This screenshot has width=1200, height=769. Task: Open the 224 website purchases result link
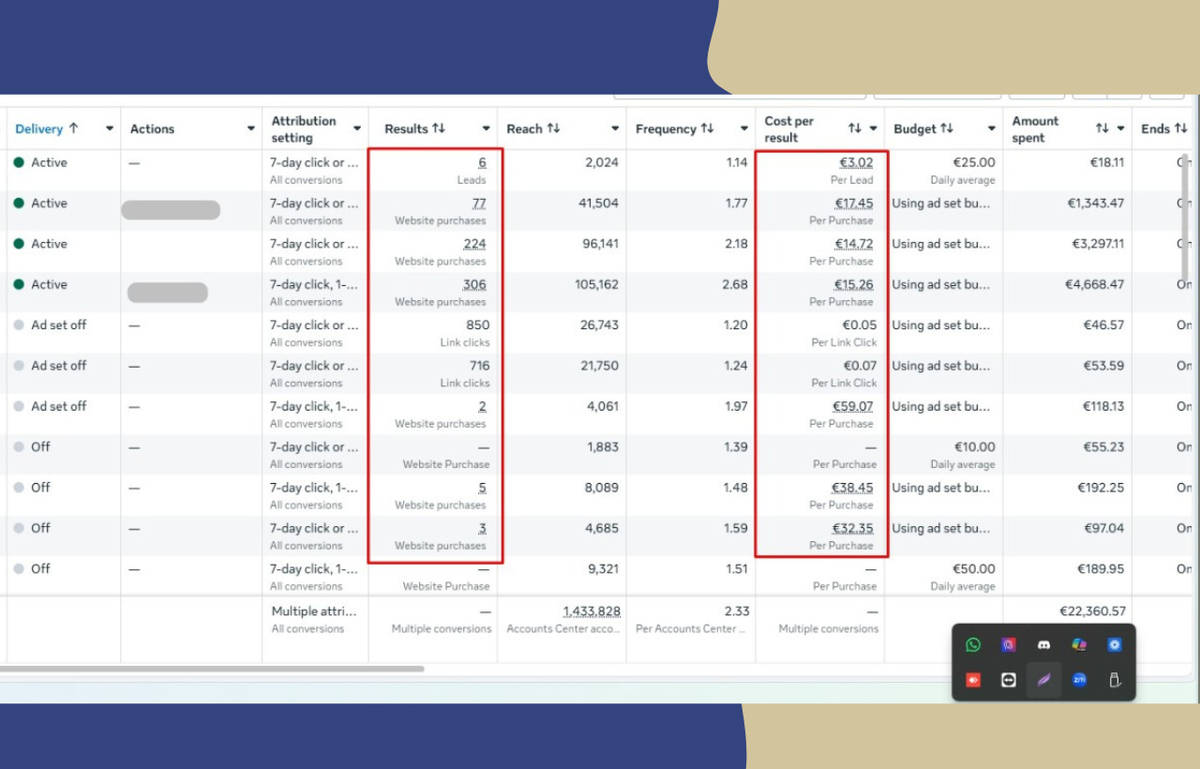(x=474, y=244)
